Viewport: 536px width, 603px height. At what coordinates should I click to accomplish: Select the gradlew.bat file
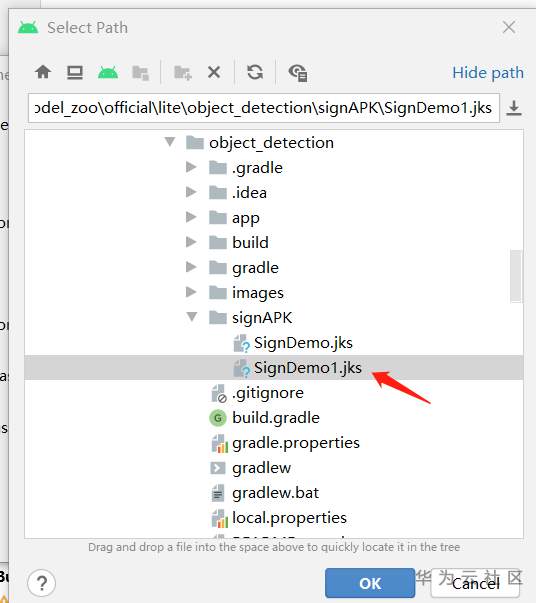click(x=274, y=493)
